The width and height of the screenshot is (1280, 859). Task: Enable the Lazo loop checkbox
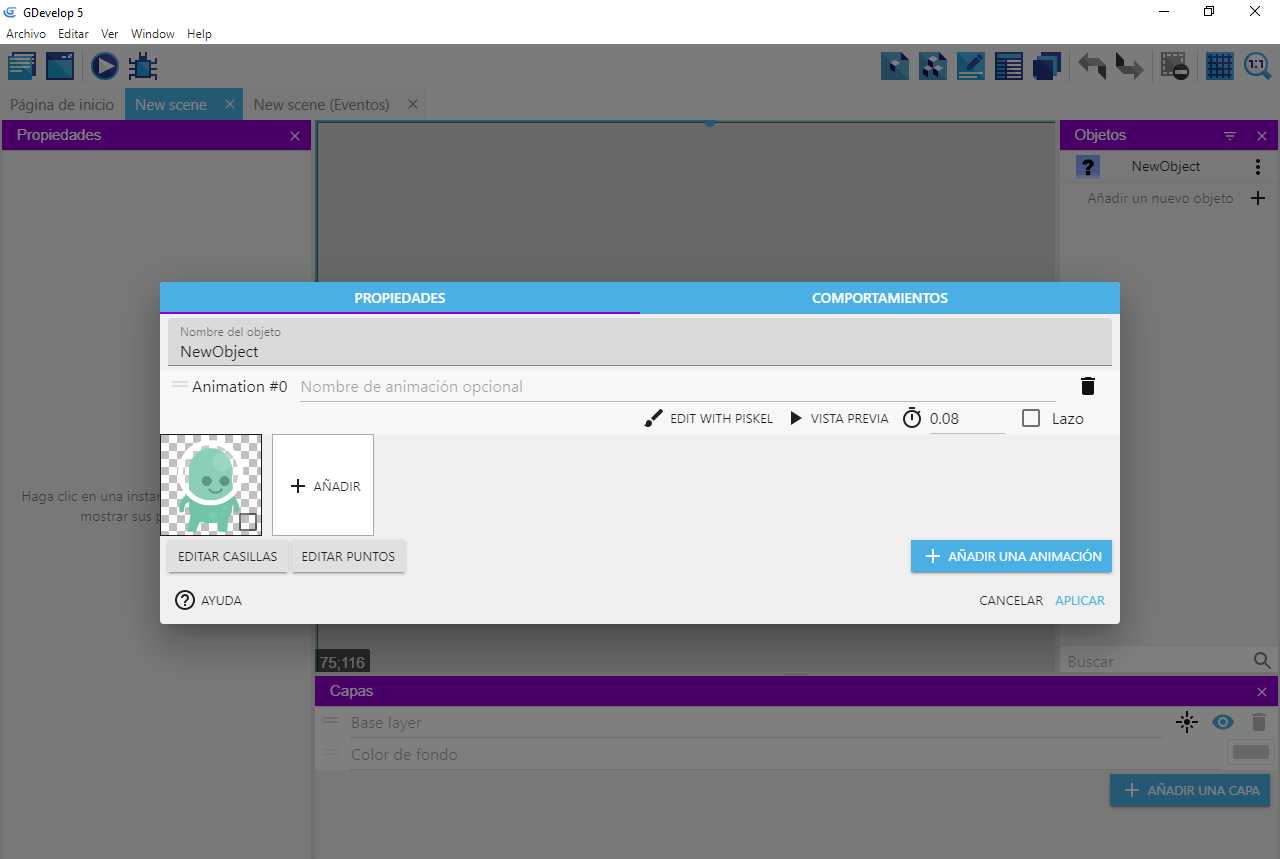coord(1031,418)
